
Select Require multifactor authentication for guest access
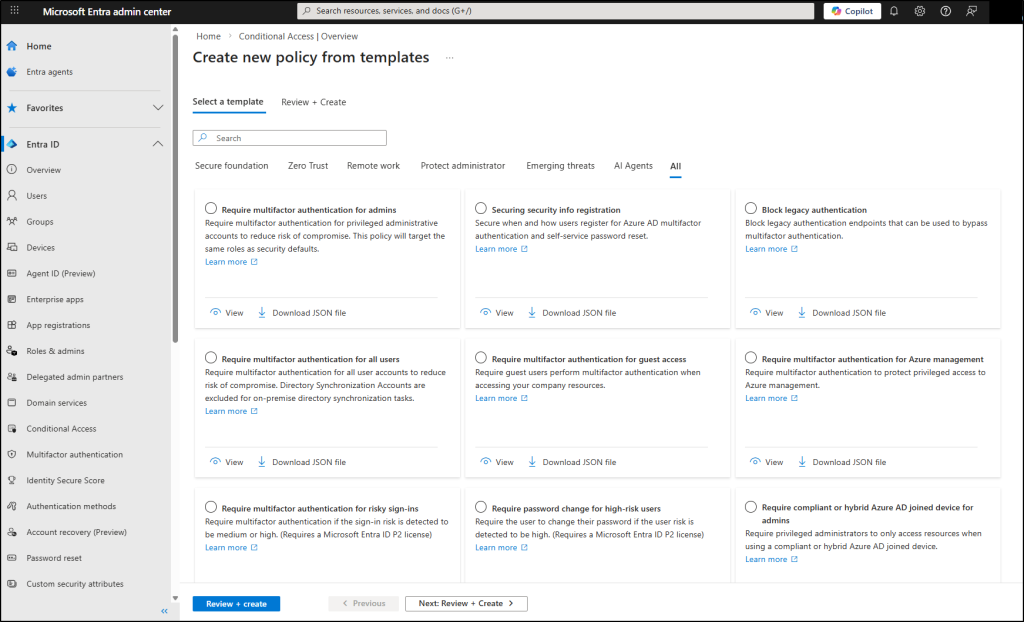click(x=481, y=358)
